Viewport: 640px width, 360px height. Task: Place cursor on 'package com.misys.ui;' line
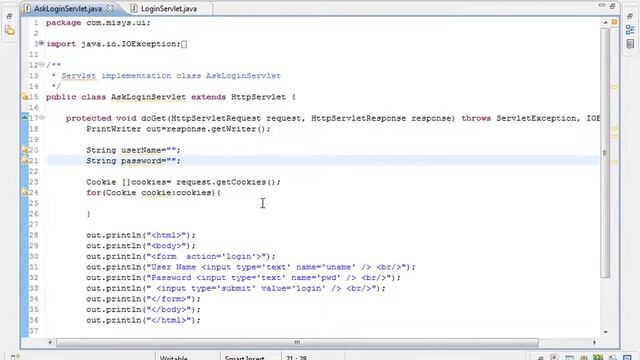tap(98, 23)
